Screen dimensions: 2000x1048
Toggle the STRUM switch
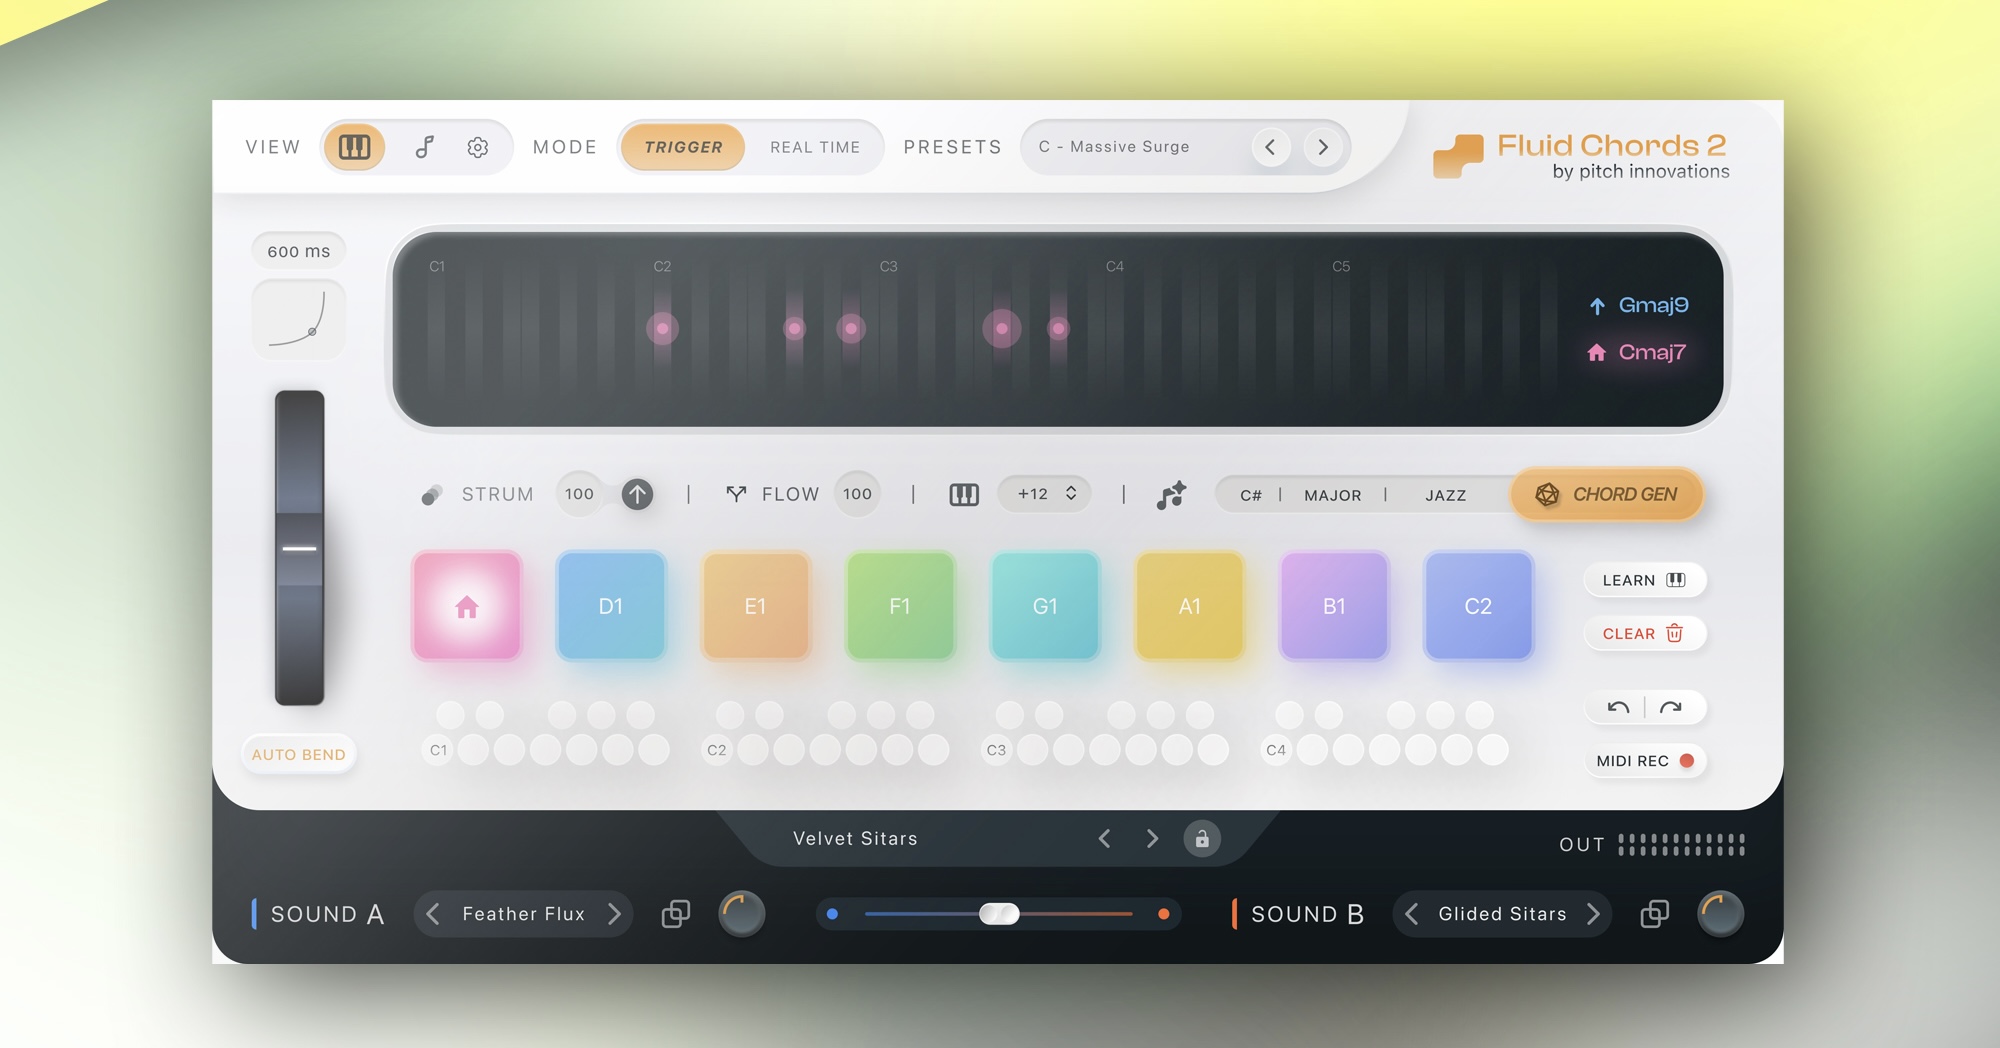432,494
